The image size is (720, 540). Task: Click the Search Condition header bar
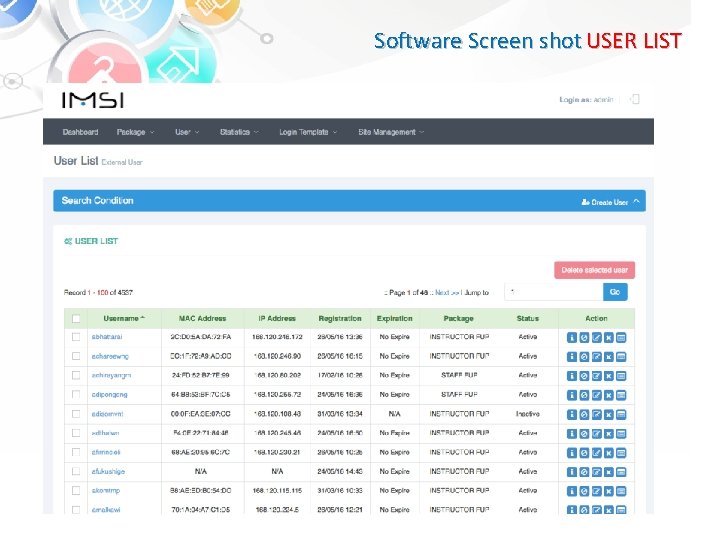pyautogui.click(x=349, y=201)
